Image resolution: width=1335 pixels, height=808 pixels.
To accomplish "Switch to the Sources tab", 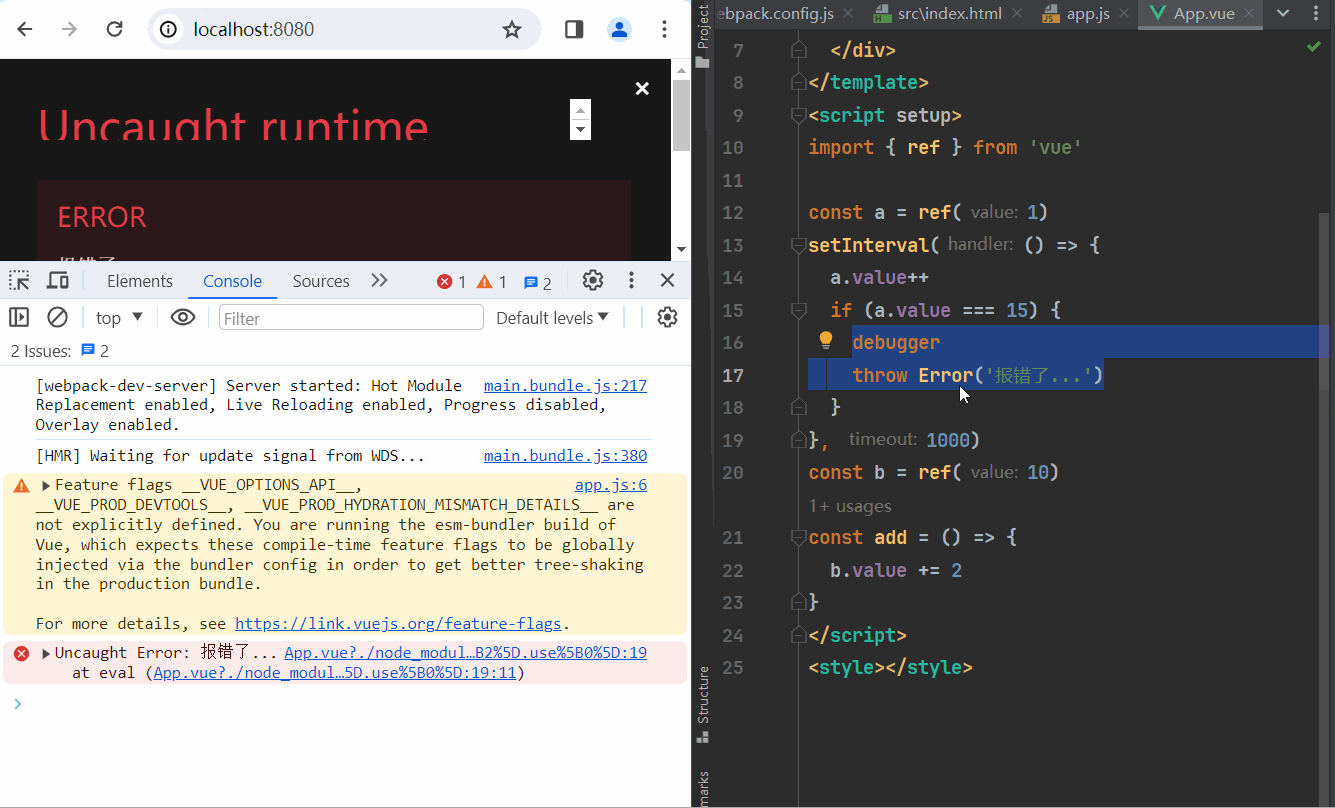I will pos(321,281).
